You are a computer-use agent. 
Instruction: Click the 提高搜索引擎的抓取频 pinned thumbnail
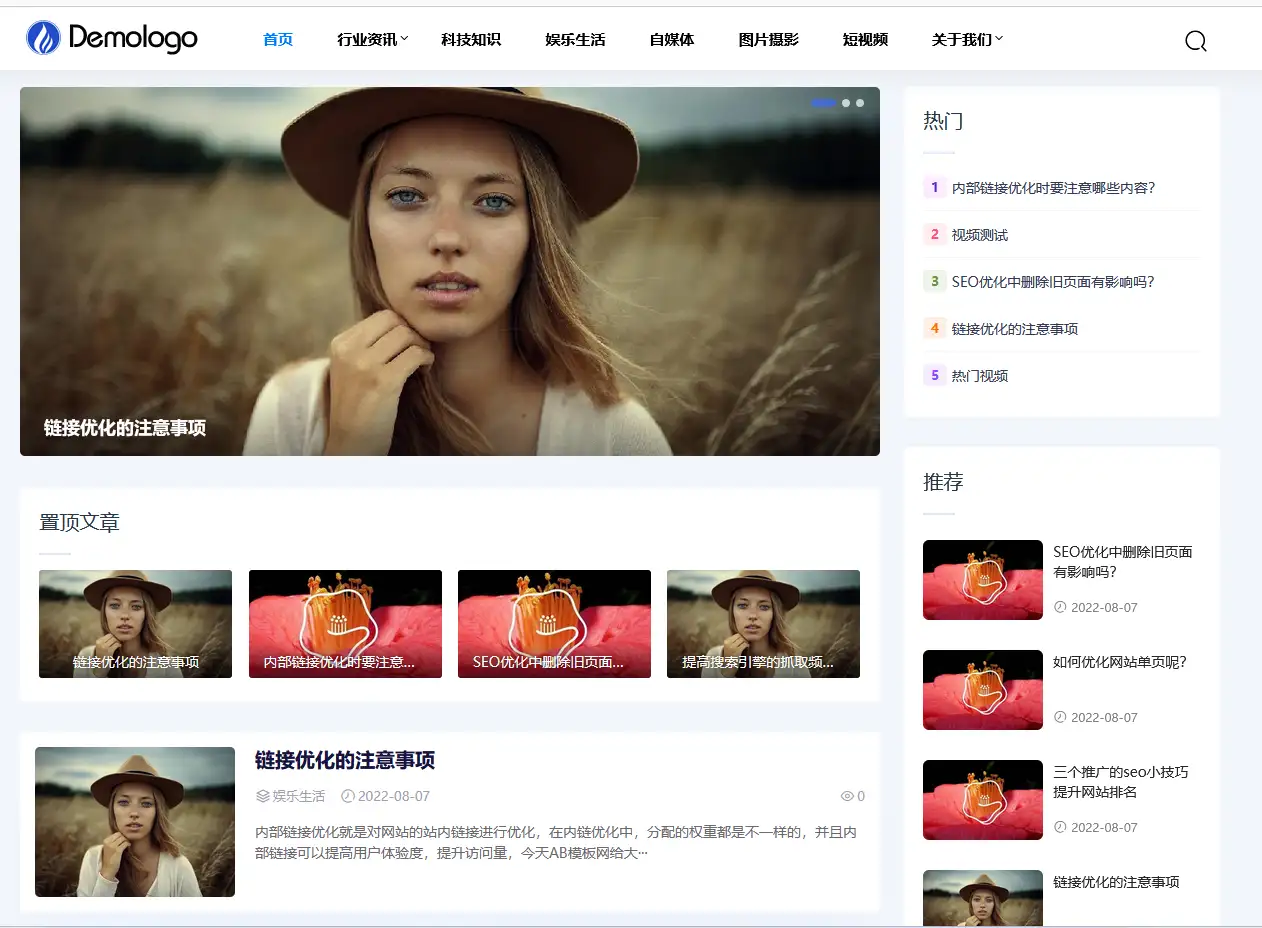763,624
